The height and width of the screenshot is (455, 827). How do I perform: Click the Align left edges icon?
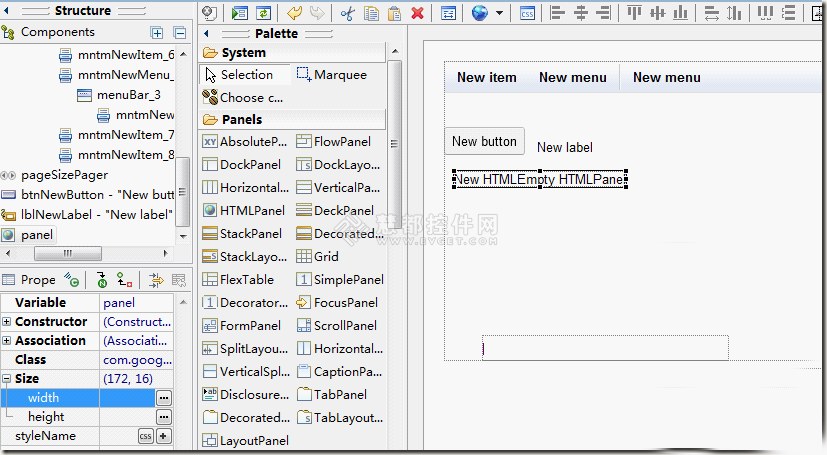click(x=557, y=13)
